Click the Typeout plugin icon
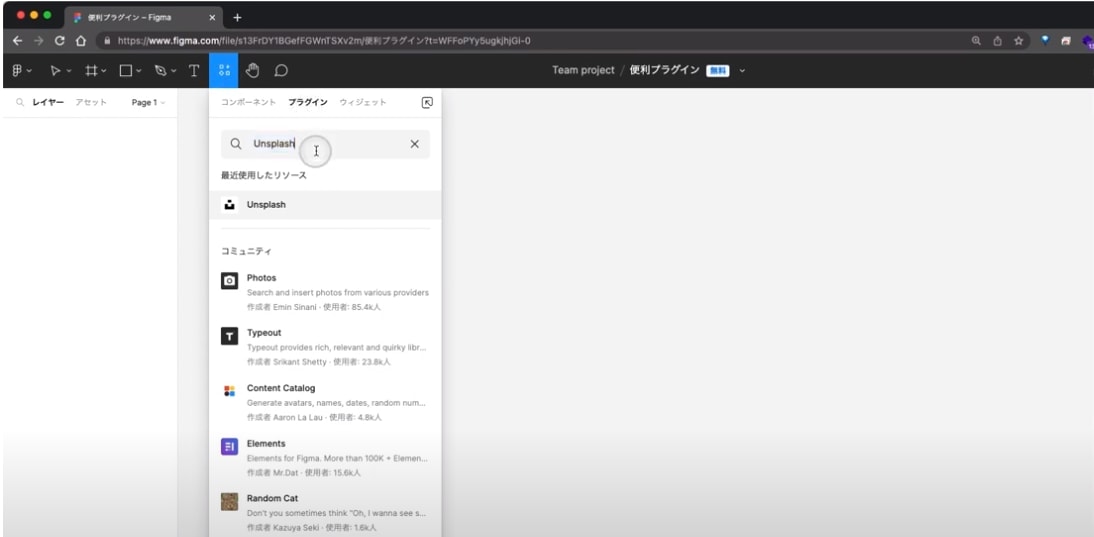This screenshot has width=1094, height=537. coord(230,336)
